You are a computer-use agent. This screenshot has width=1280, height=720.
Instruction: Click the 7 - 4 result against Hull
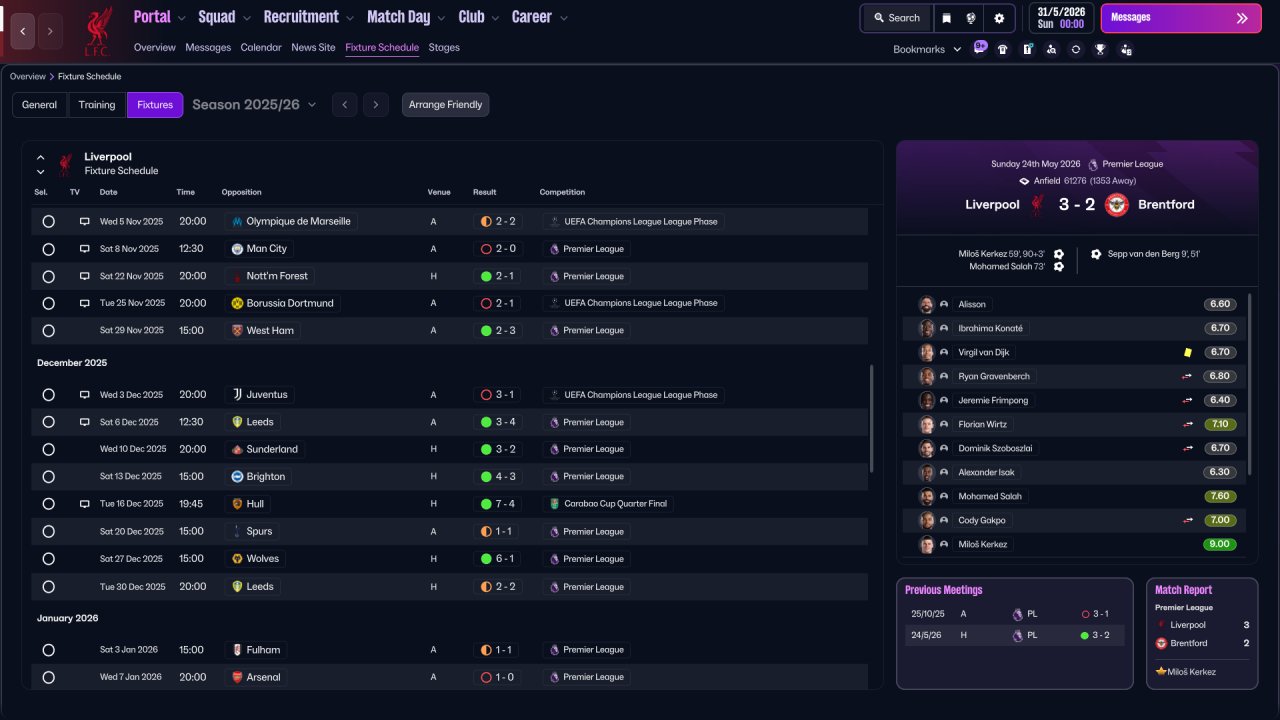499,504
